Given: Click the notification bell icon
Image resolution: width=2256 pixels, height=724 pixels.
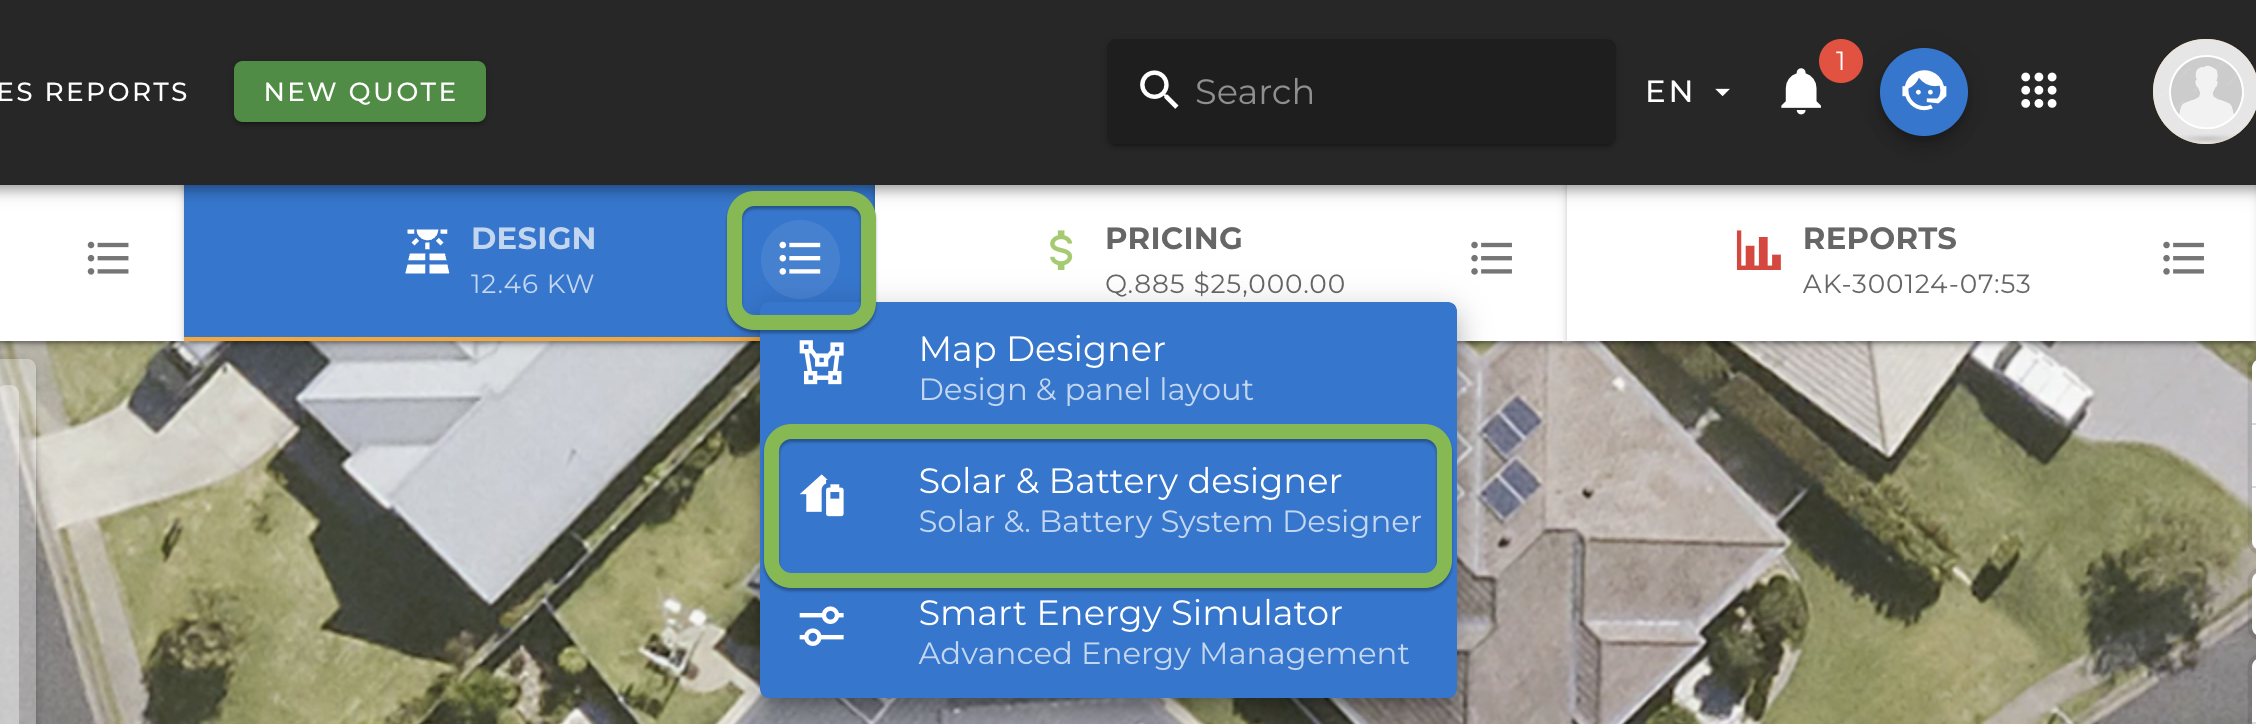Looking at the screenshot, I should (1801, 92).
